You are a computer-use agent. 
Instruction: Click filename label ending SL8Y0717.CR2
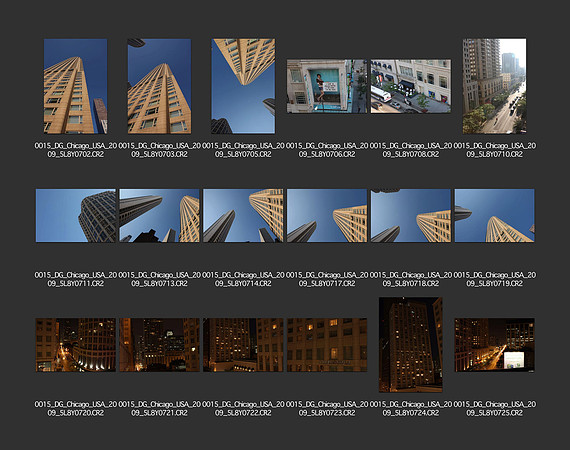click(327, 279)
